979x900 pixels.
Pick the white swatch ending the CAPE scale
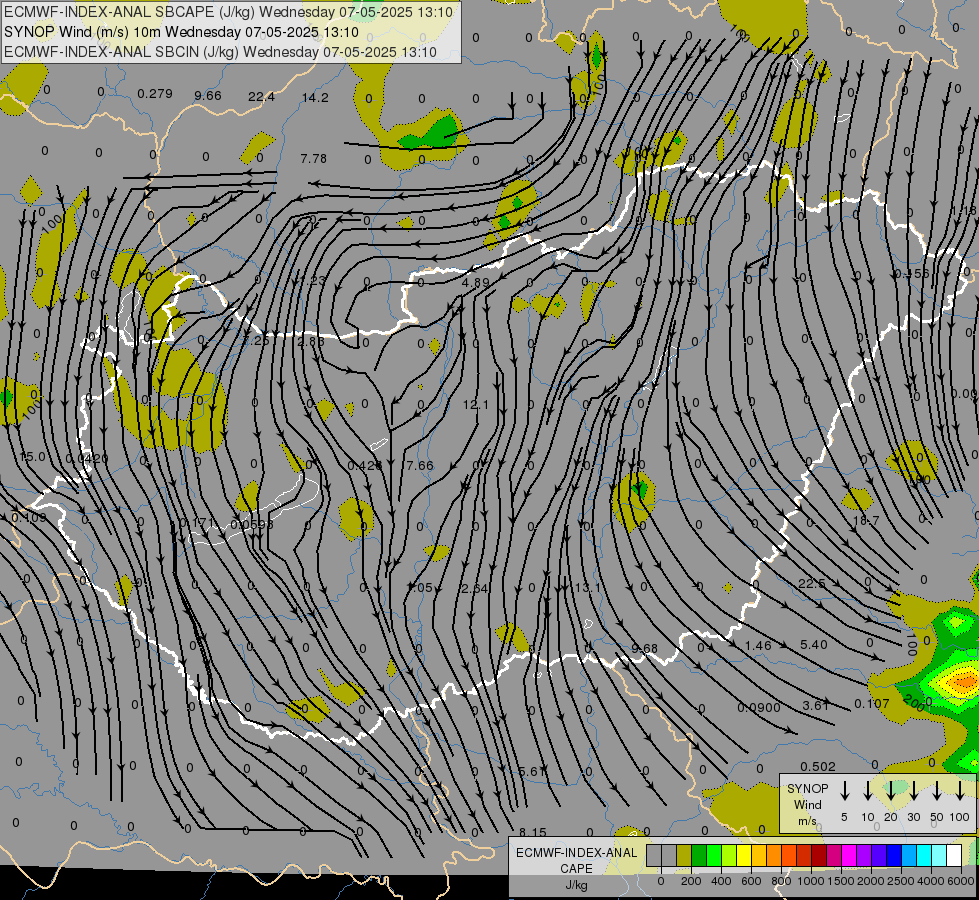(x=954, y=855)
